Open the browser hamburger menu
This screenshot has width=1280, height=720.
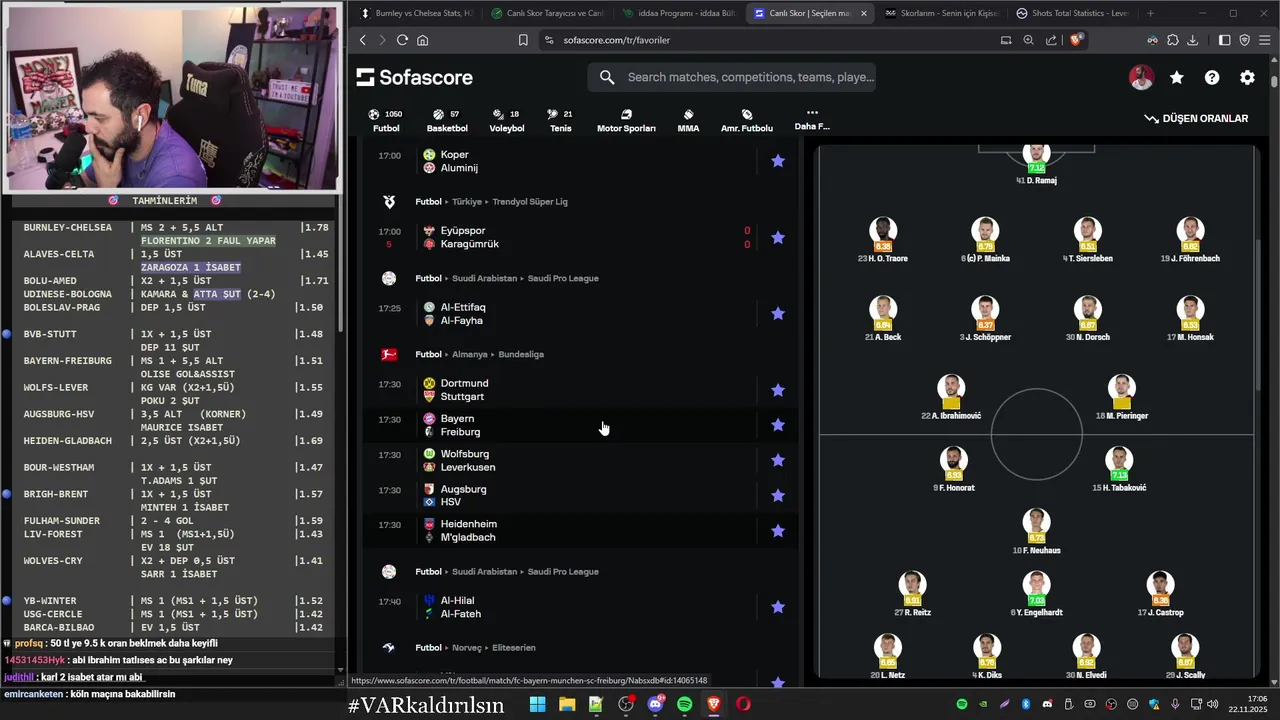point(1265,40)
